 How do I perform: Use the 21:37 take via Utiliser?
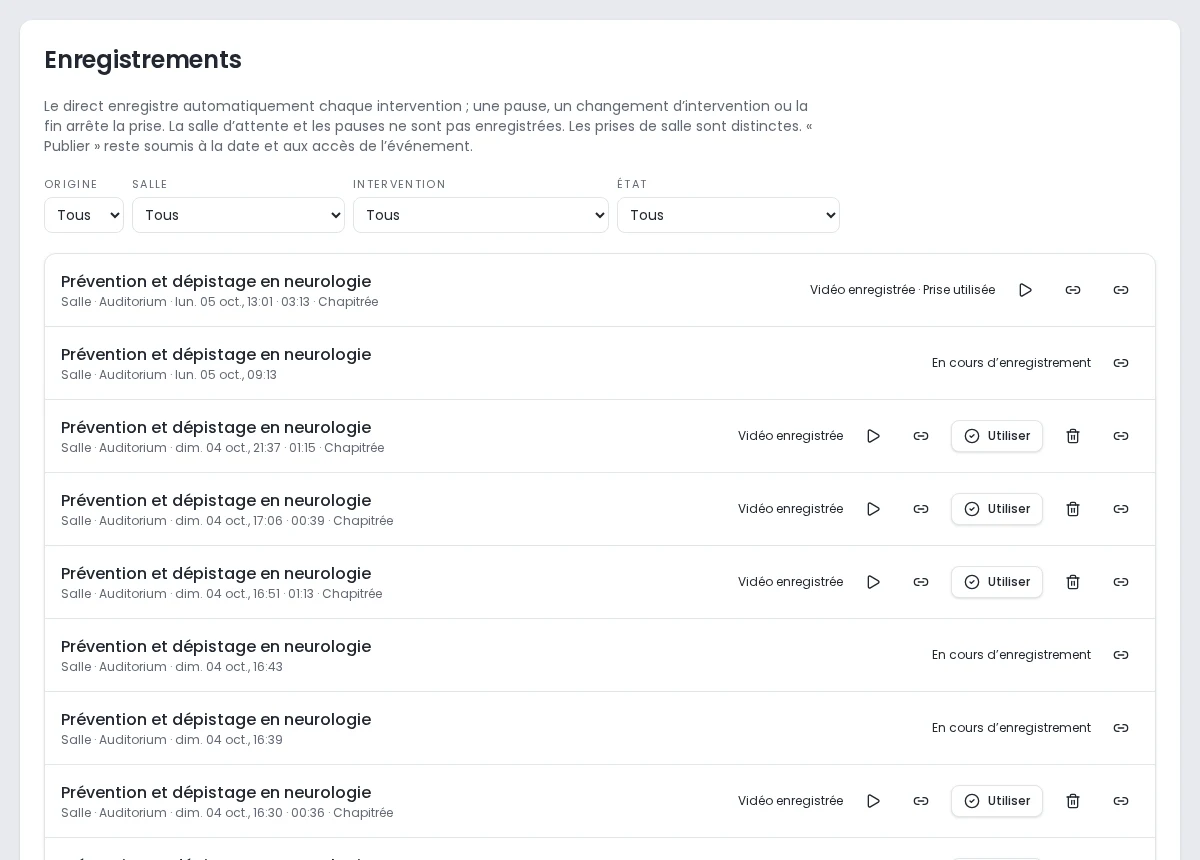[997, 436]
